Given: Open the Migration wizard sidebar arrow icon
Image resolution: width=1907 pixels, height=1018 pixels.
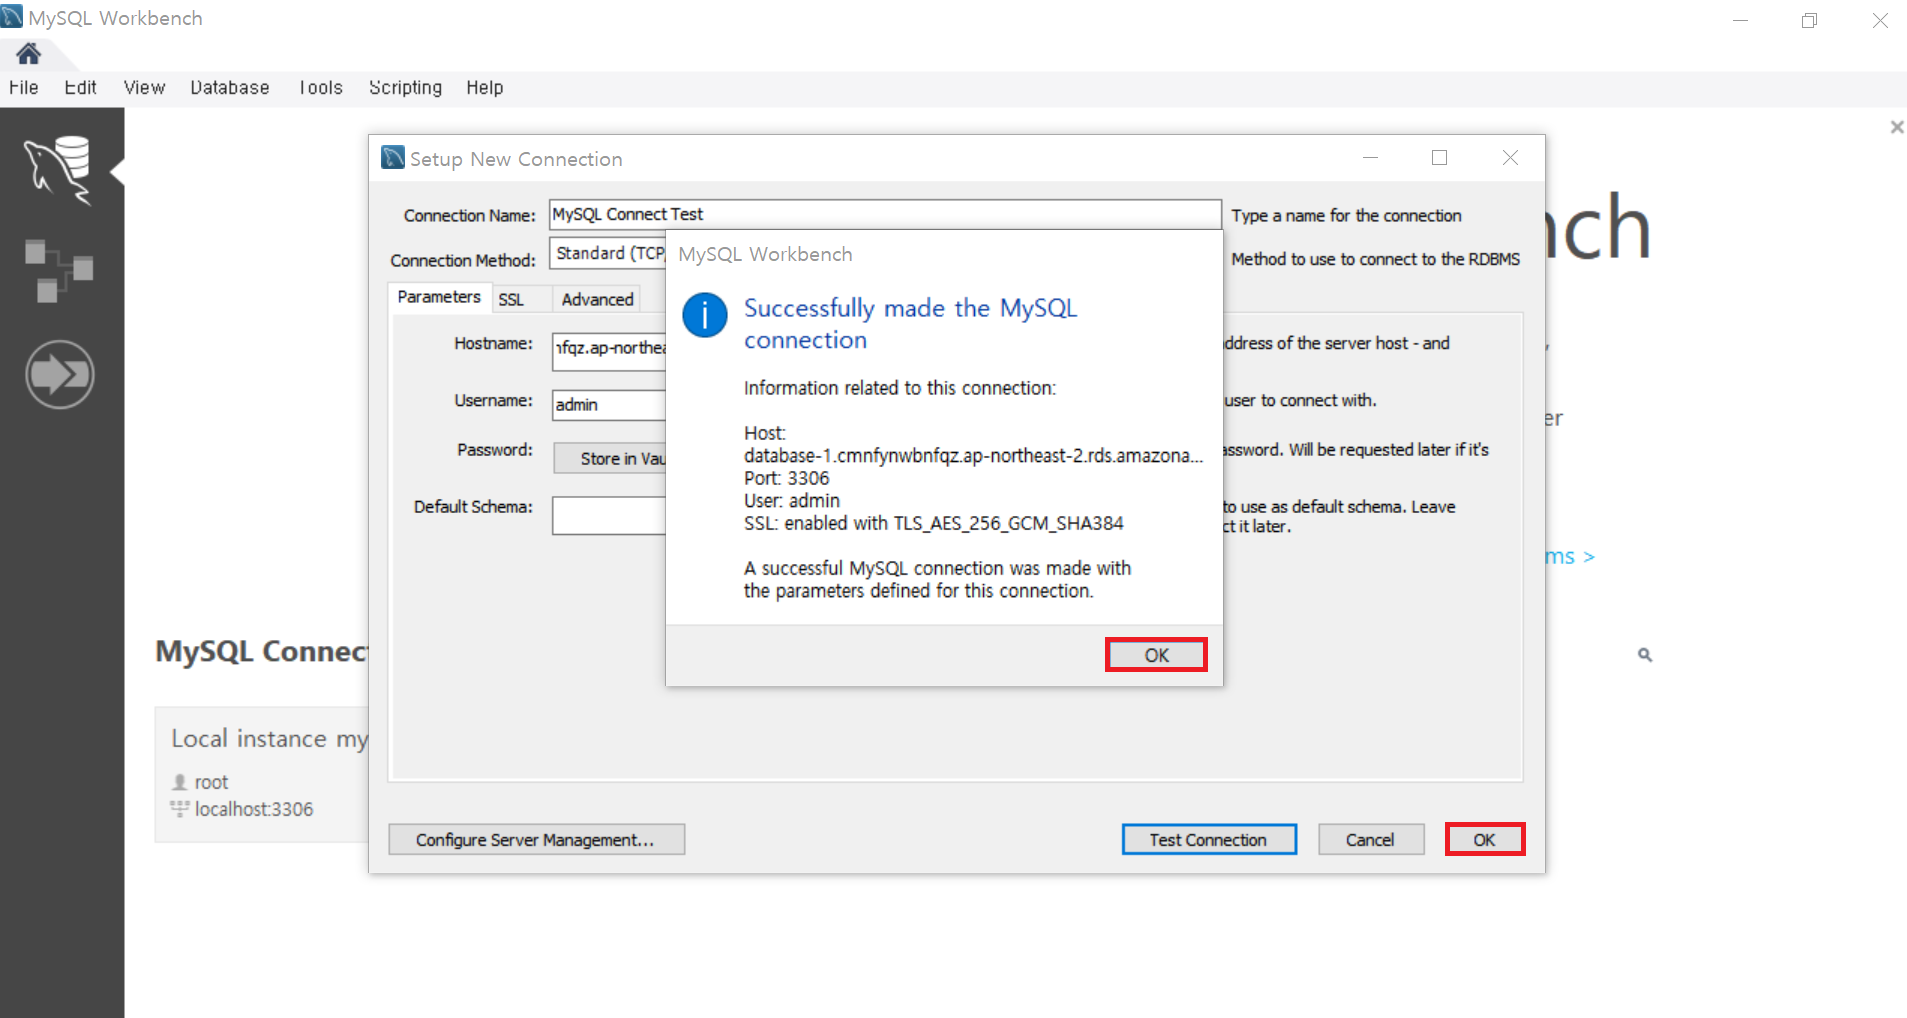Looking at the screenshot, I should click(x=59, y=375).
